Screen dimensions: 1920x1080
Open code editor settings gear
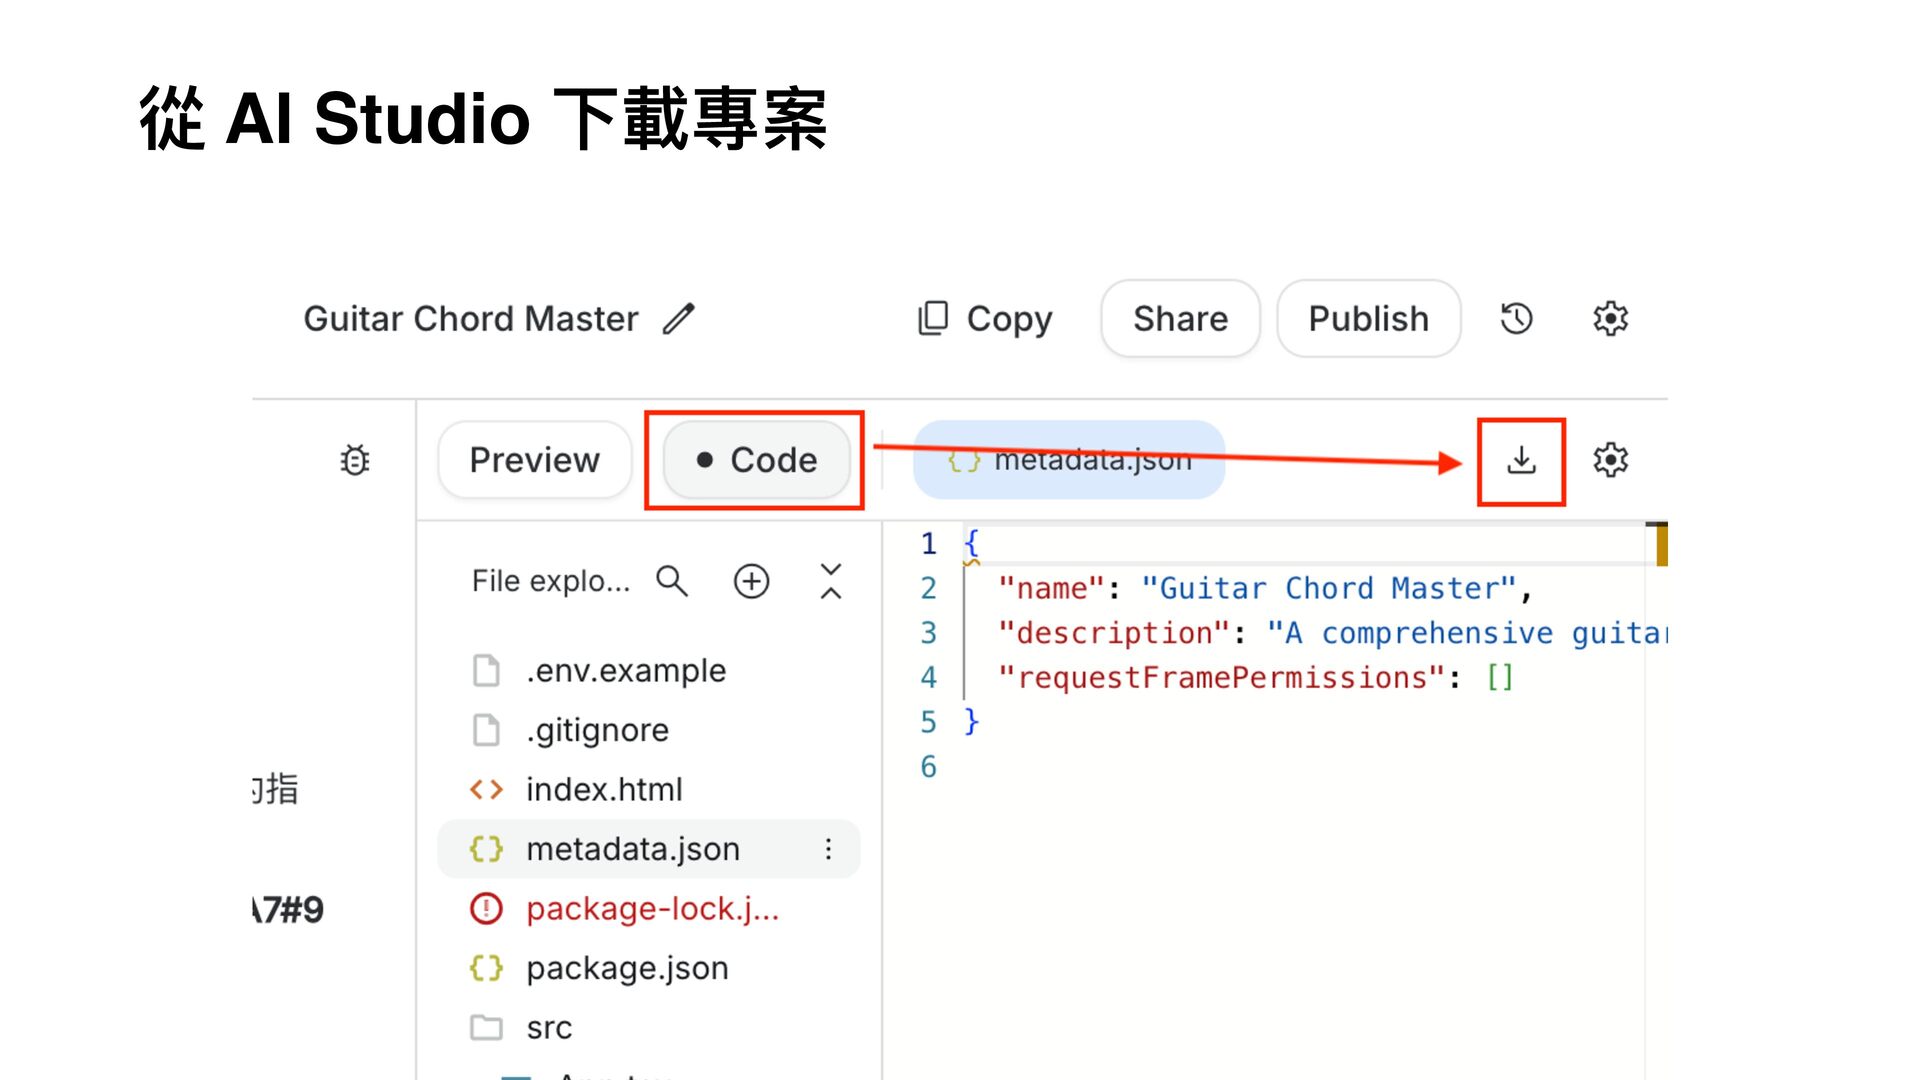(1610, 461)
